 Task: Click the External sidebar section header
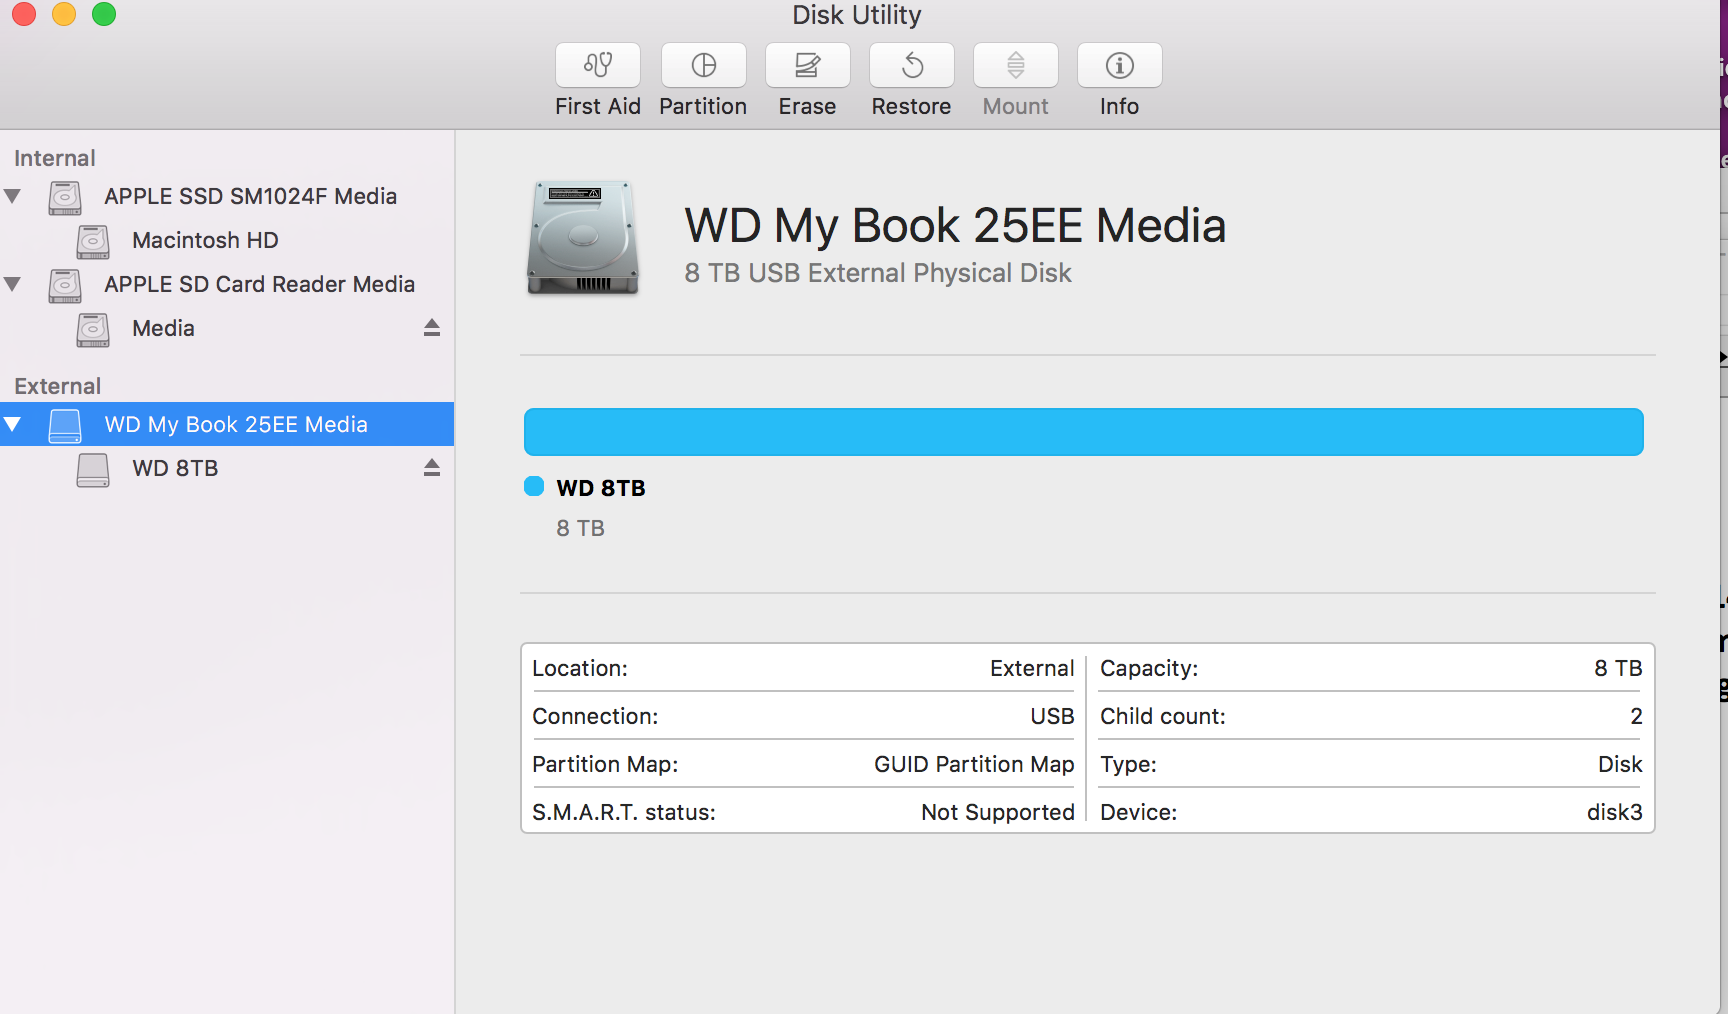[58, 386]
